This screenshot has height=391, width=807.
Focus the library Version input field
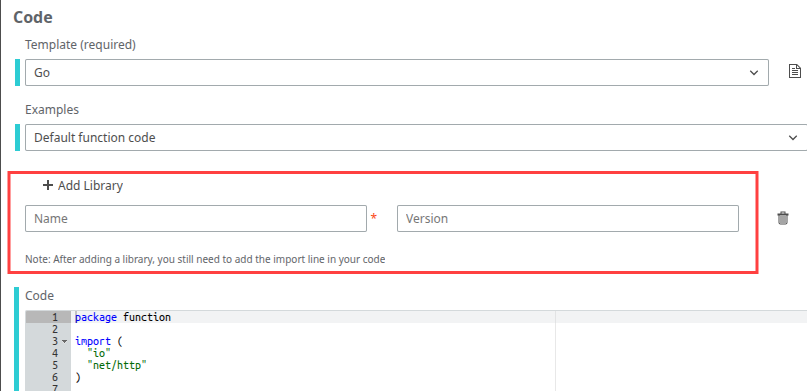(568, 219)
